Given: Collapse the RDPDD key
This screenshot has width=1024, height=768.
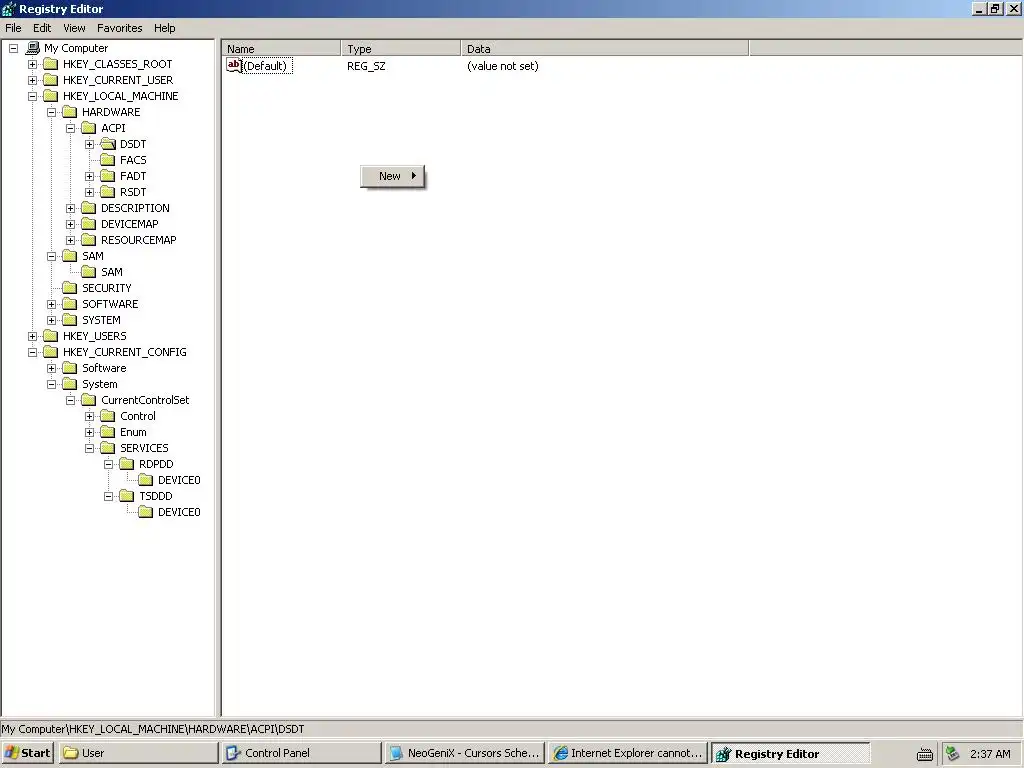Looking at the screenshot, I should pos(108,464).
